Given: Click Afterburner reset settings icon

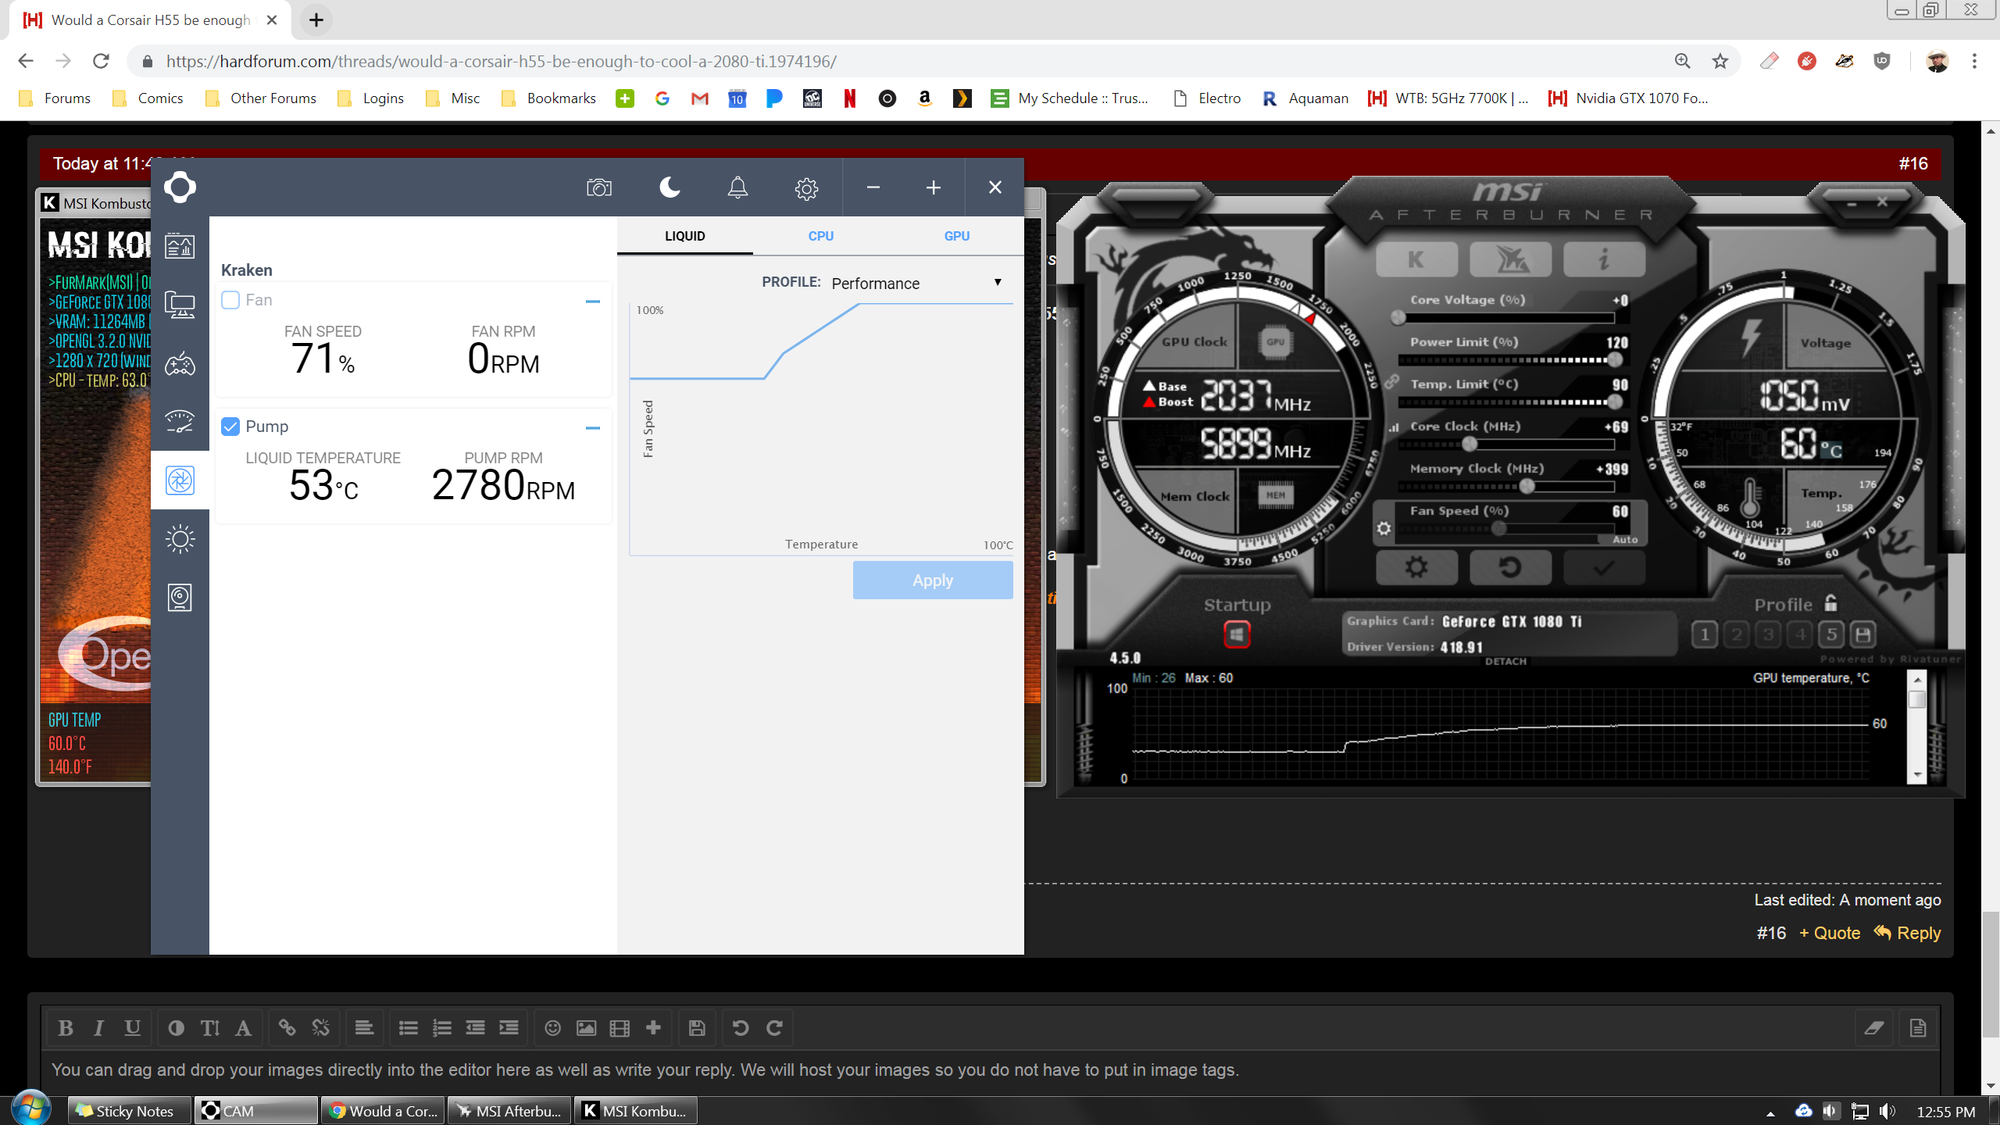Looking at the screenshot, I should click(1510, 568).
